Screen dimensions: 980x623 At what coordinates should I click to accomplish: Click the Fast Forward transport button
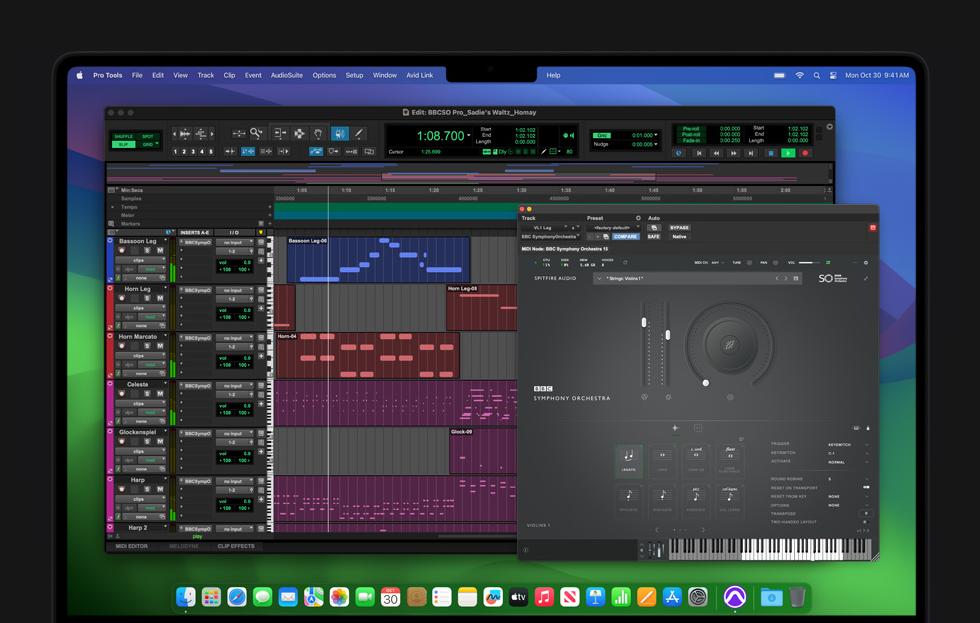(x=734, y=153)
